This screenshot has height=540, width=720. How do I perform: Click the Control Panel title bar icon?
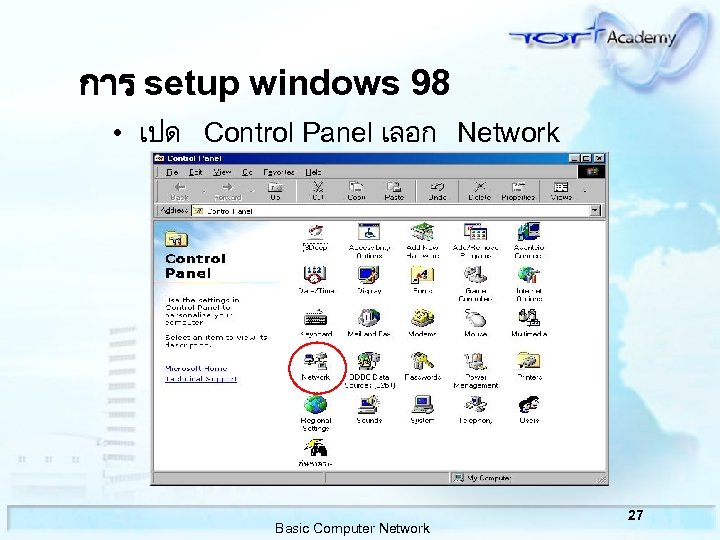click(159, 158)
